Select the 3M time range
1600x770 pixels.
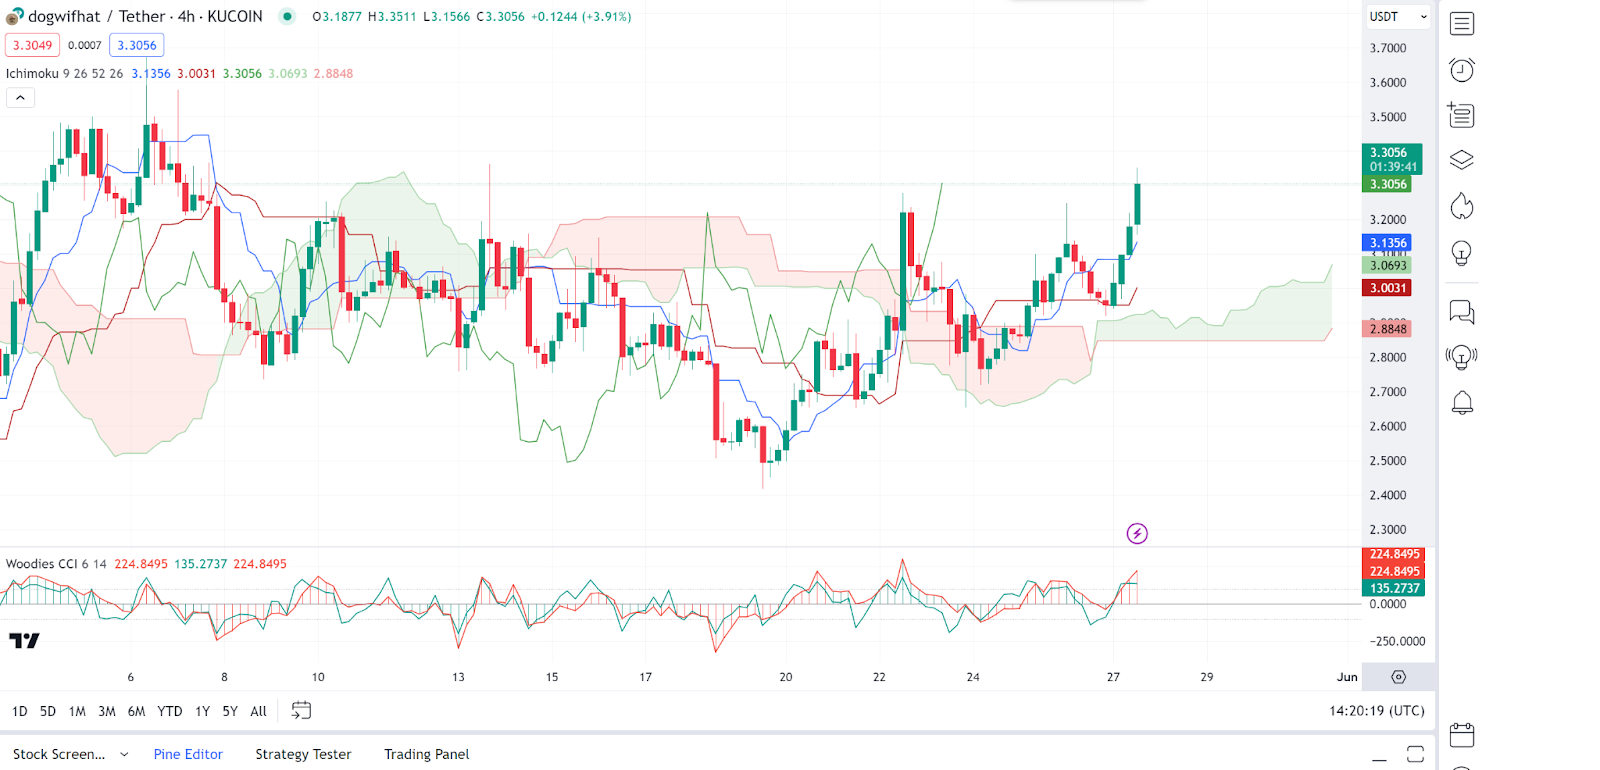107,711
